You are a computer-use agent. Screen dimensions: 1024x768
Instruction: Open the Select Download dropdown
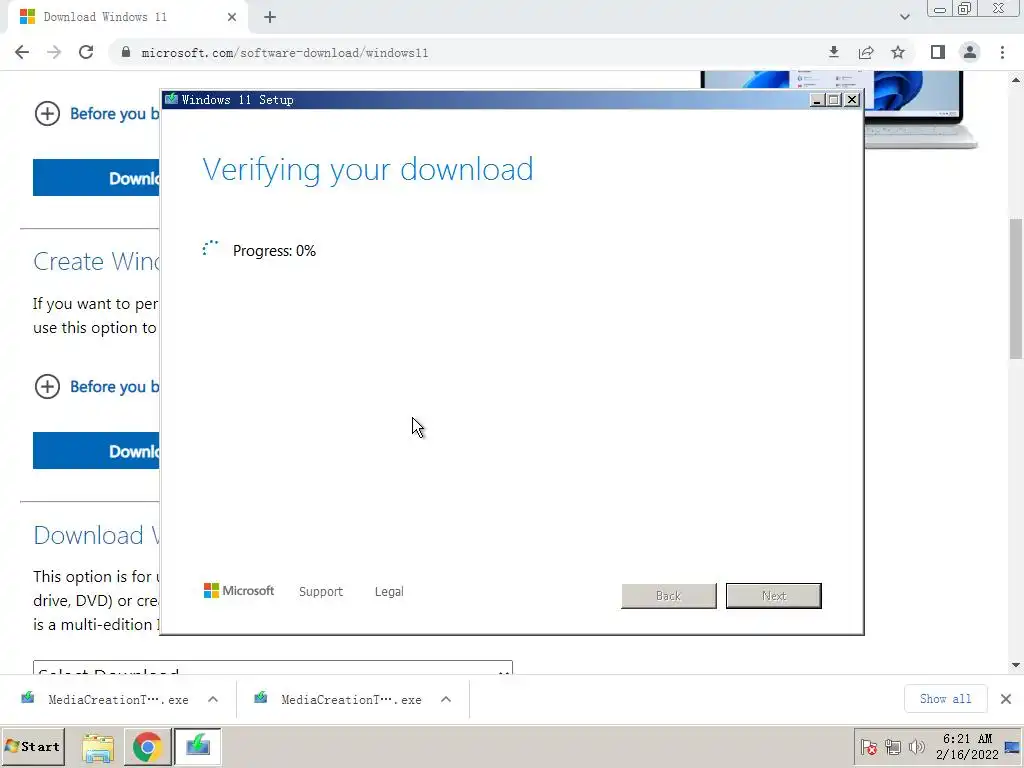273,667
